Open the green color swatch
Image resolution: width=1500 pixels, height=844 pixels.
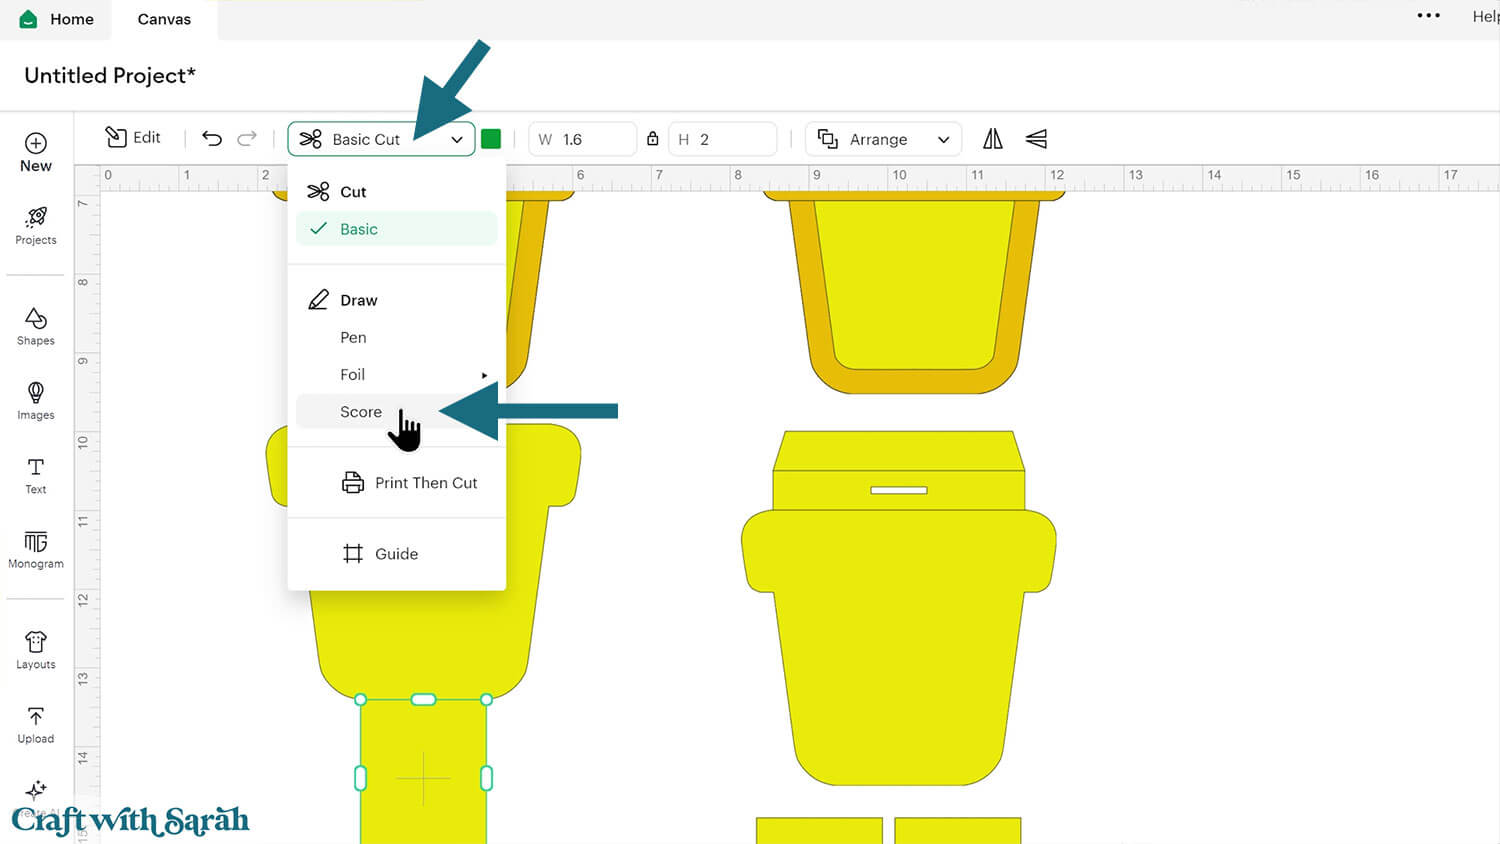(491, 139)
